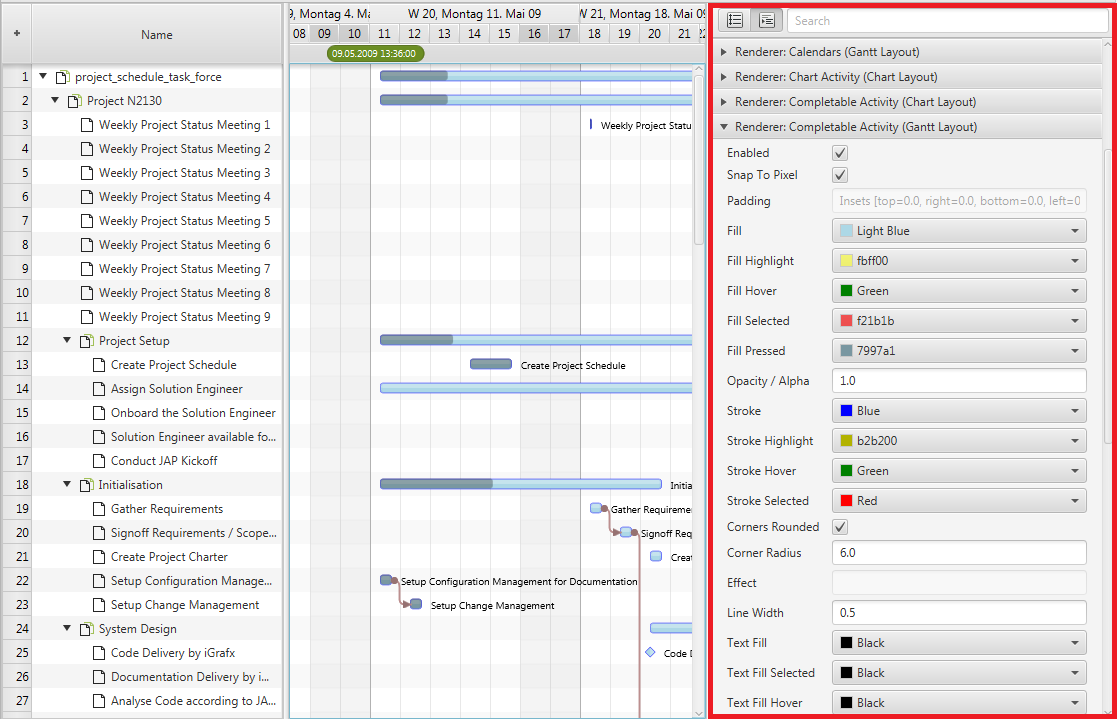Toggle the Enabled checkbox

pyautogui.click(x=840, y=152)
